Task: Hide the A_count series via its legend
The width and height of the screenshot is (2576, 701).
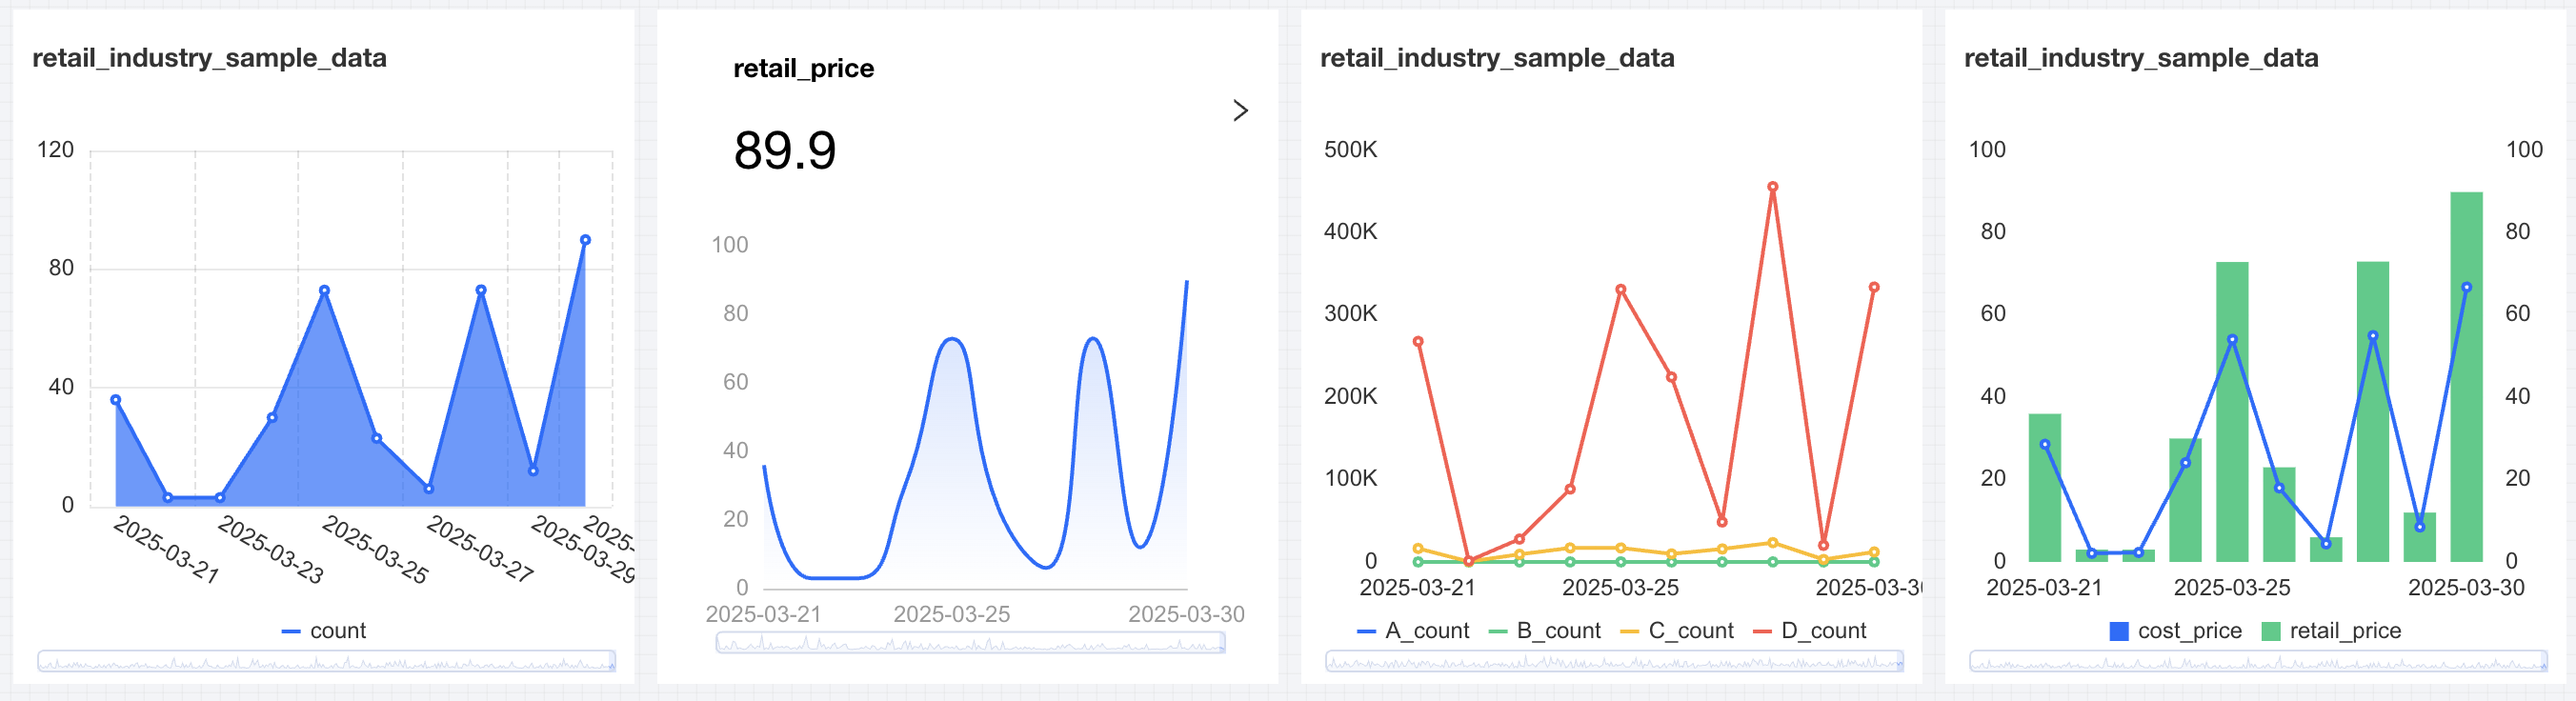Action: [x=1413, y=631]
